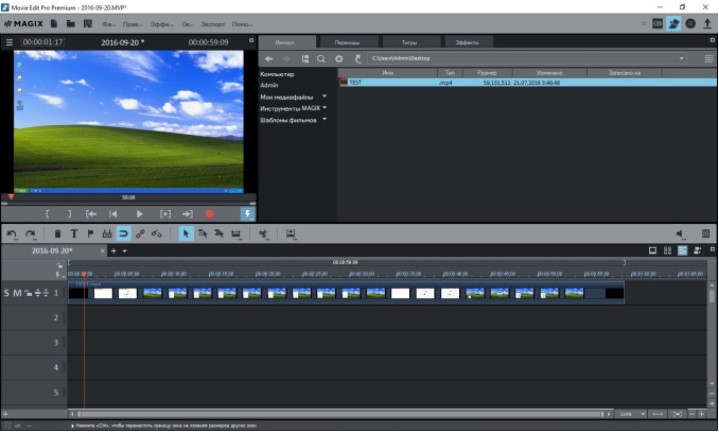The image size is (719, 432).
Task: Create a new project with the document icon
Action: tap(54, 23)
